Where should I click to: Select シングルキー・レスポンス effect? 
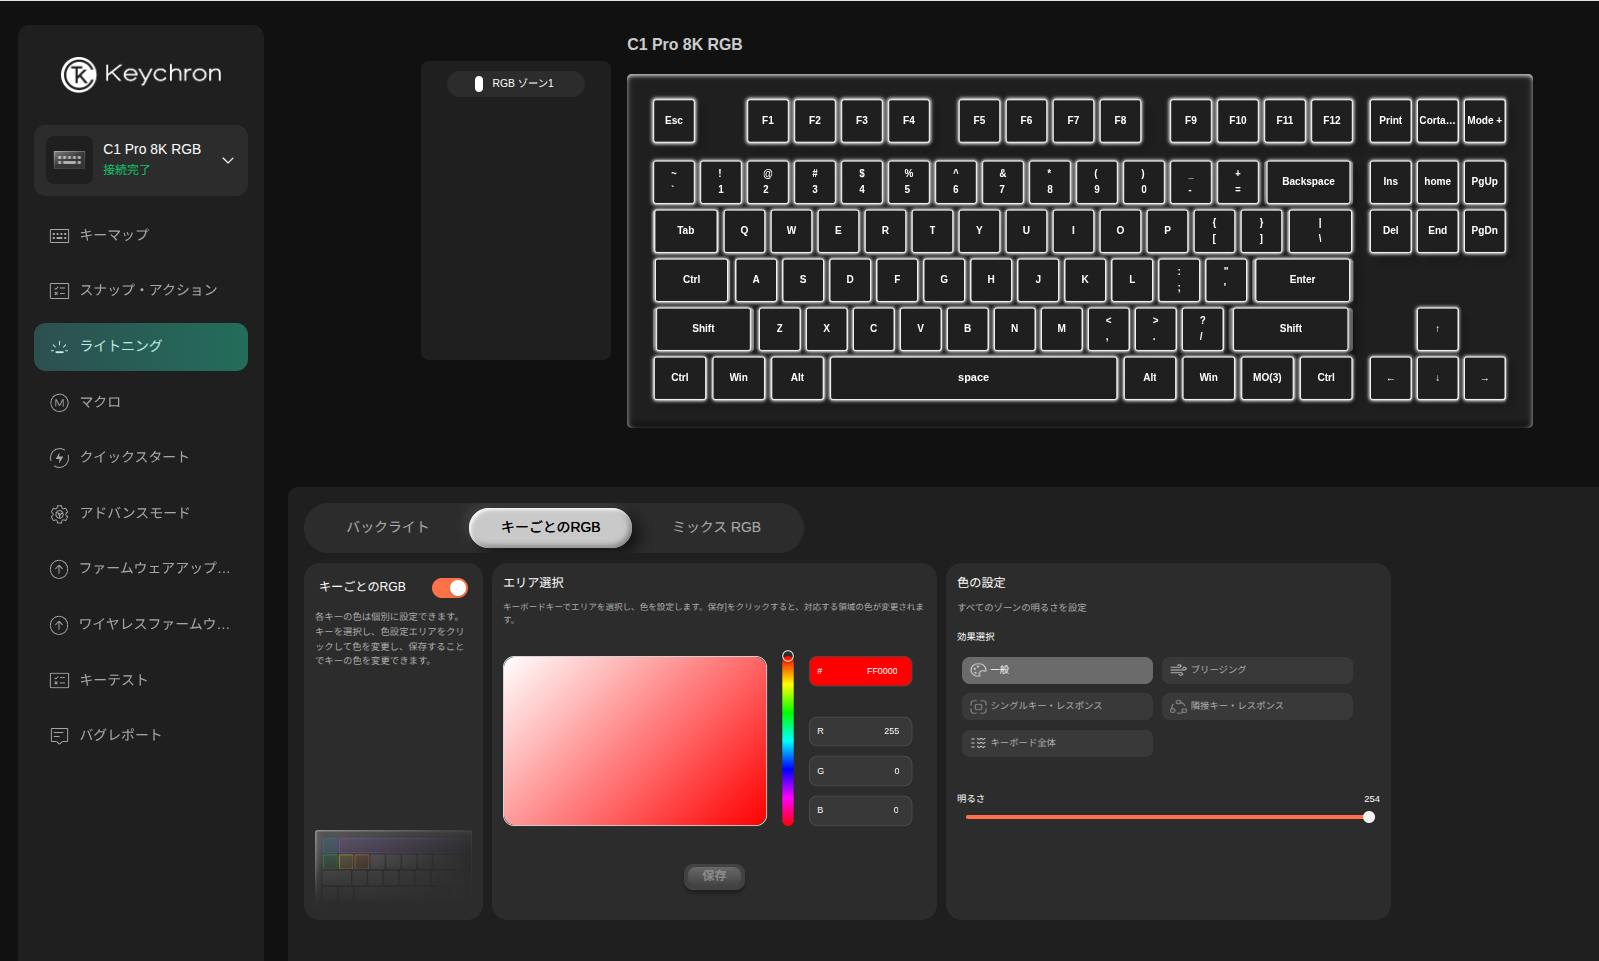pyautogui.click(x=1056, y=706)
